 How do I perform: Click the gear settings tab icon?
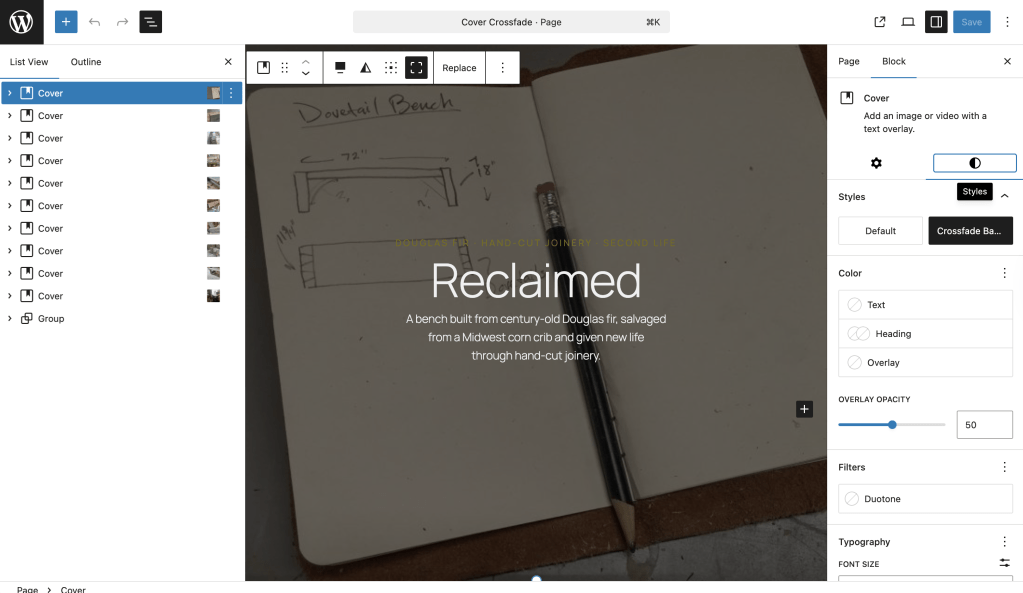pos(876,163)
